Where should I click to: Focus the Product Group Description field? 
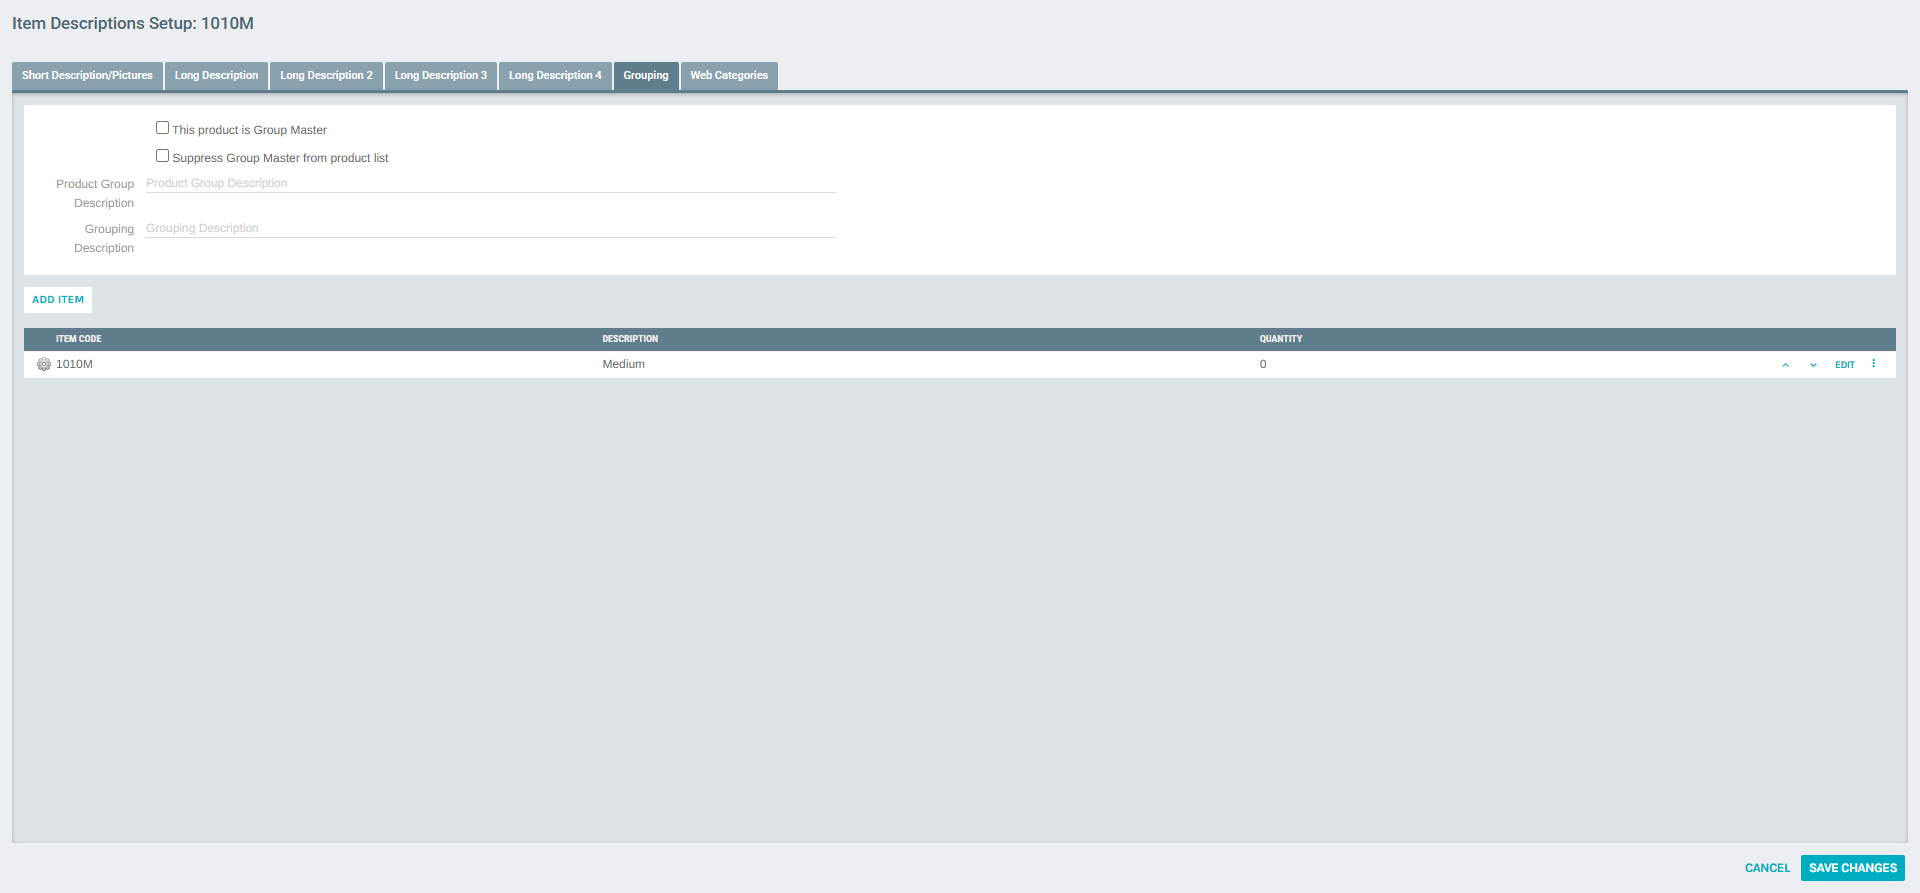pyautogui.click(x=490, y=183)
